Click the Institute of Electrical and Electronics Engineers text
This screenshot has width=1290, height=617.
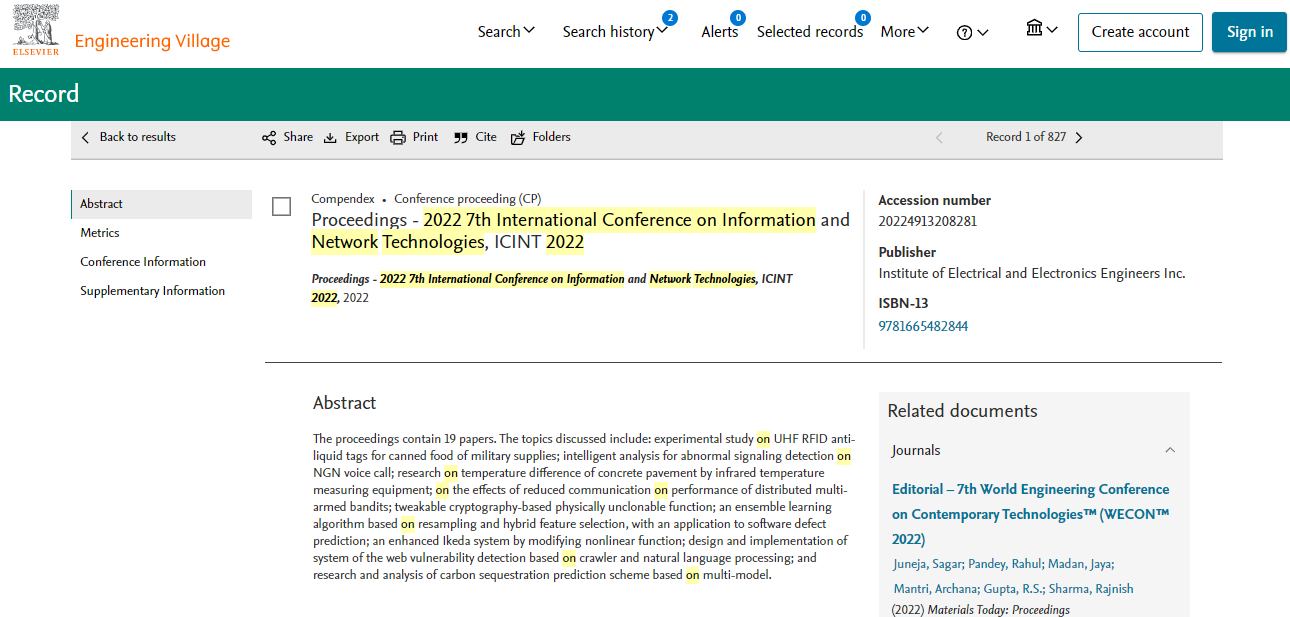coord(1031,273)
